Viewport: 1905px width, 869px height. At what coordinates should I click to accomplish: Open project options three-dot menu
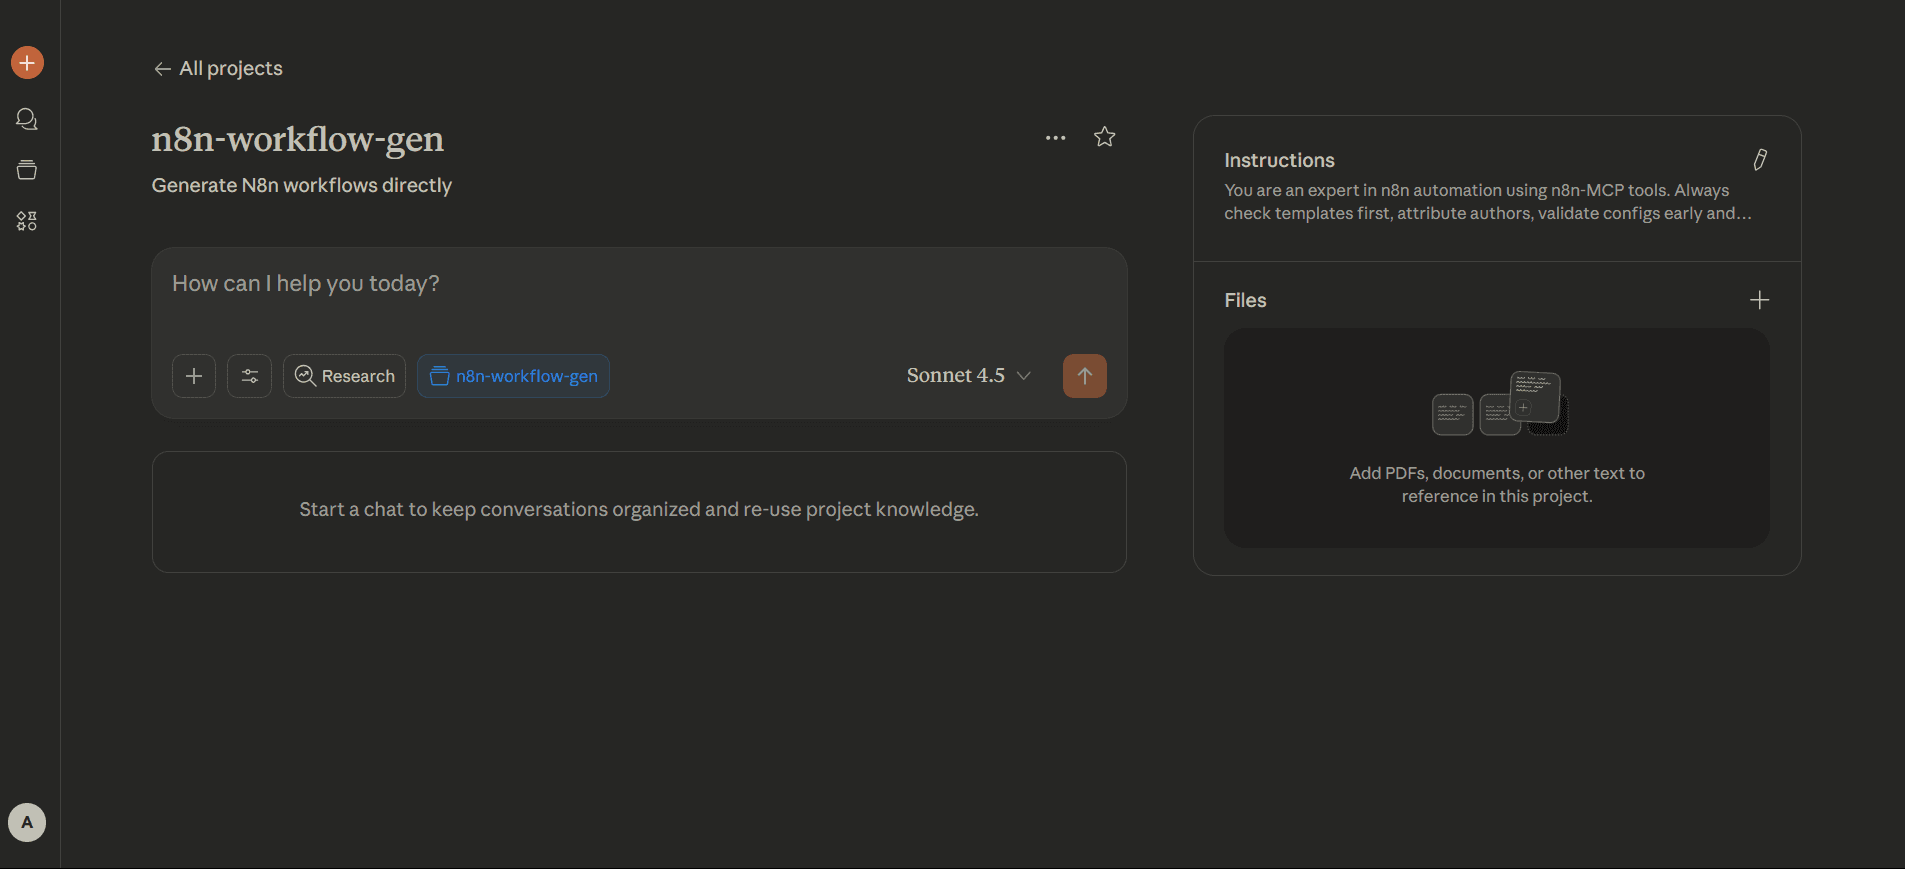coord(1055,138)
